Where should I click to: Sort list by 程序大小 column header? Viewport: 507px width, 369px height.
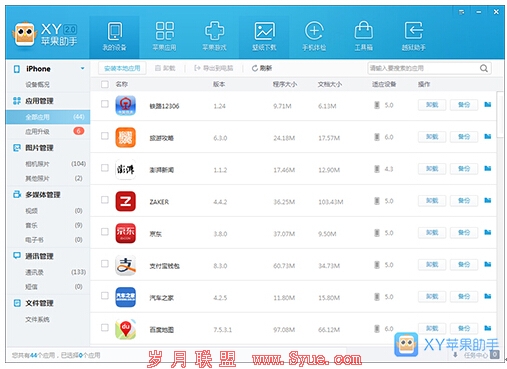(285, 84)
